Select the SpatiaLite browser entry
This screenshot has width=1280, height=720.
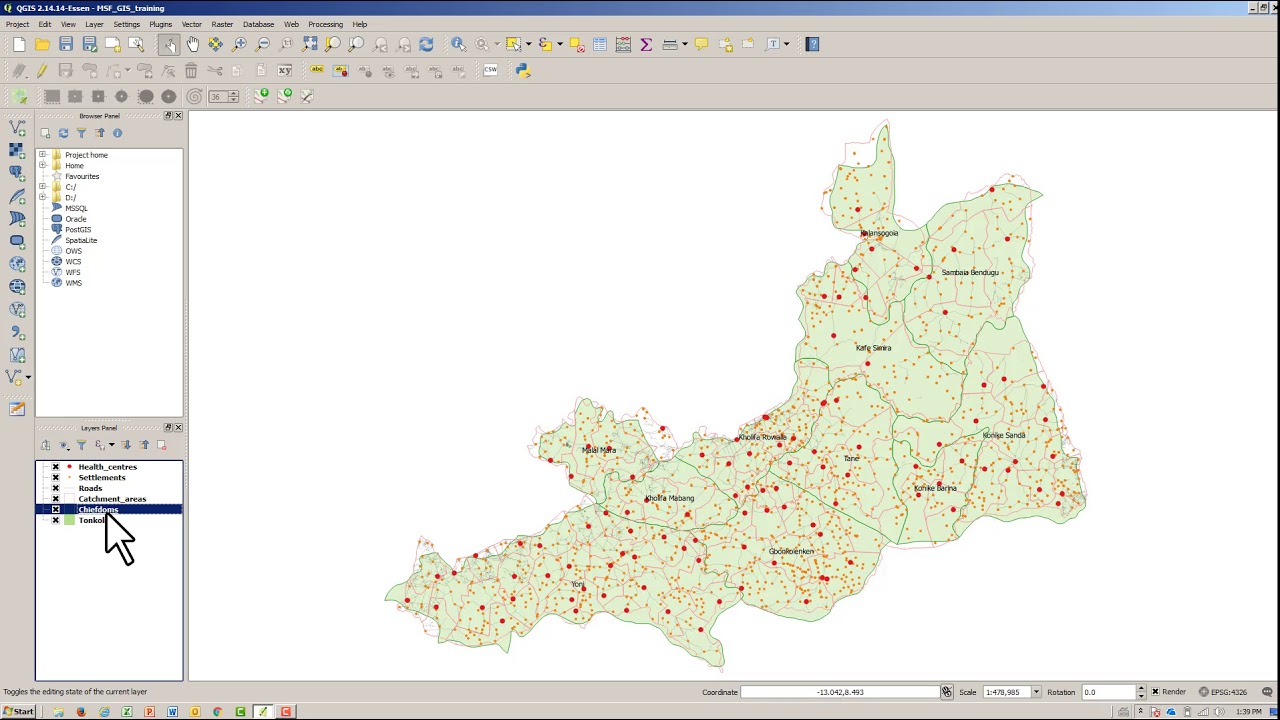(x=81, y=241)
